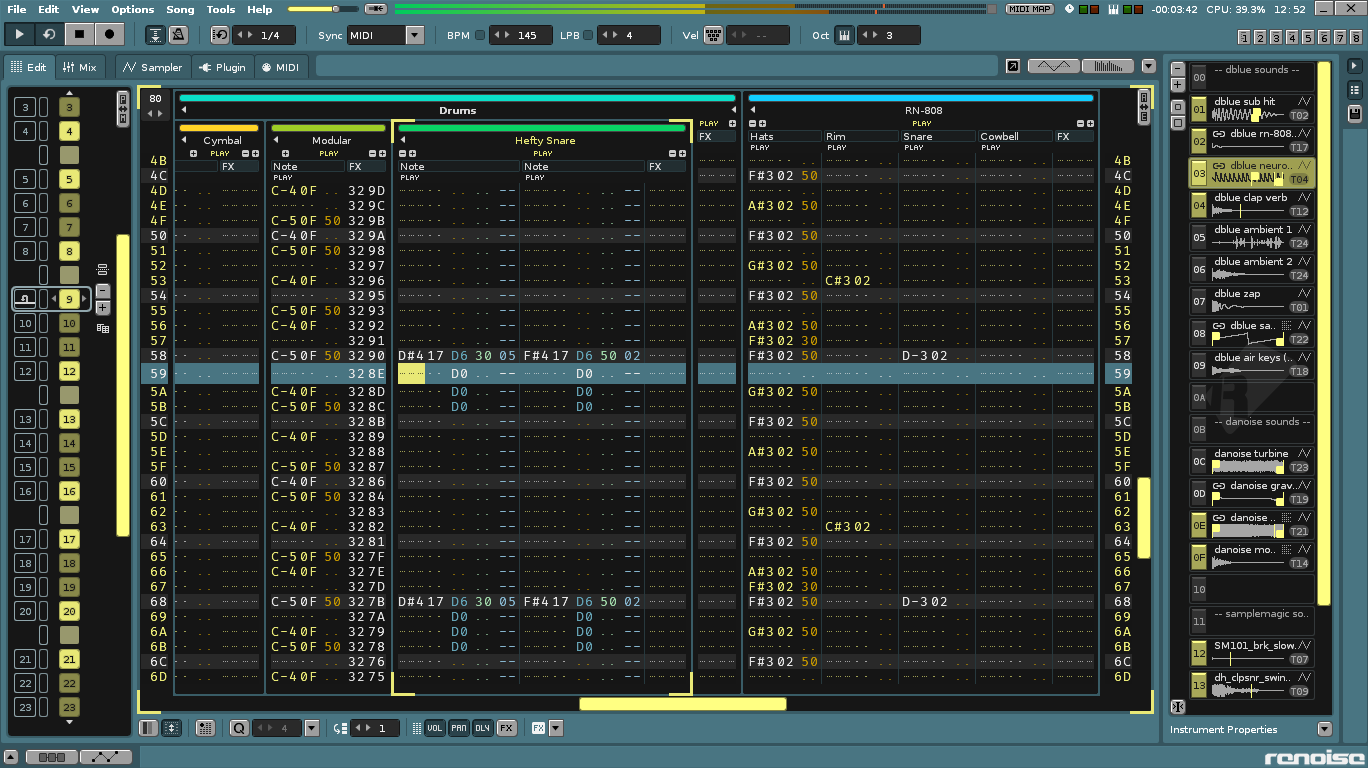Start playback with the Play button
This screenshot has height=768, width=1368.
19,34
